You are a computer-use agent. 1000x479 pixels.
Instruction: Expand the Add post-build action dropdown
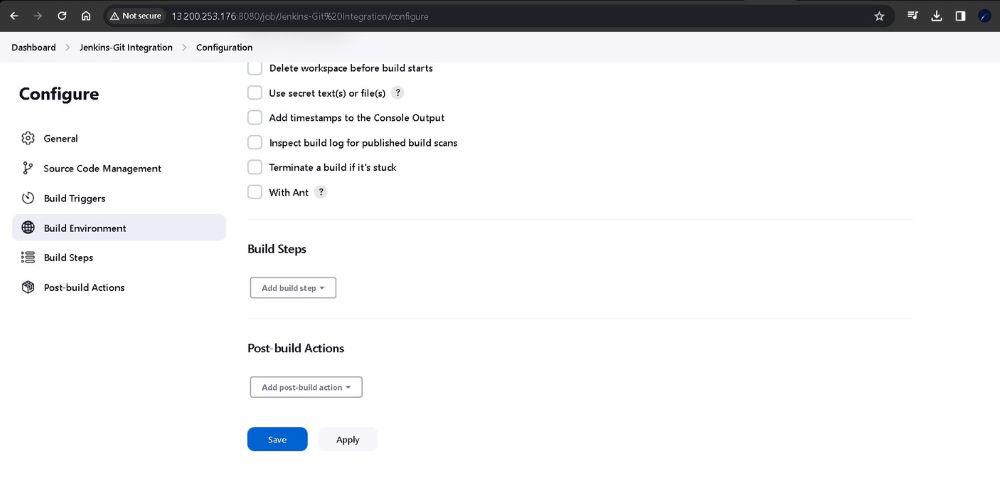[x=306, y=387]
